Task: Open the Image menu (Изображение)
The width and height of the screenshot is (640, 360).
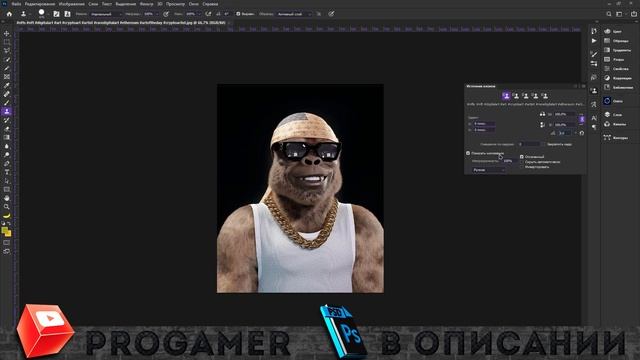Action: pos(71,4)
